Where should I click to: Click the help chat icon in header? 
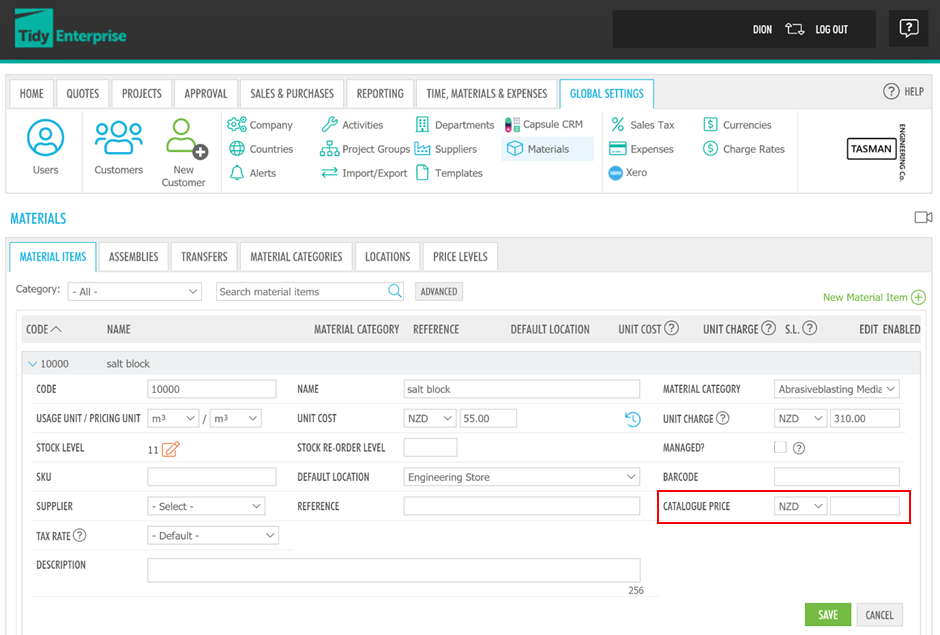coord(909,28)
